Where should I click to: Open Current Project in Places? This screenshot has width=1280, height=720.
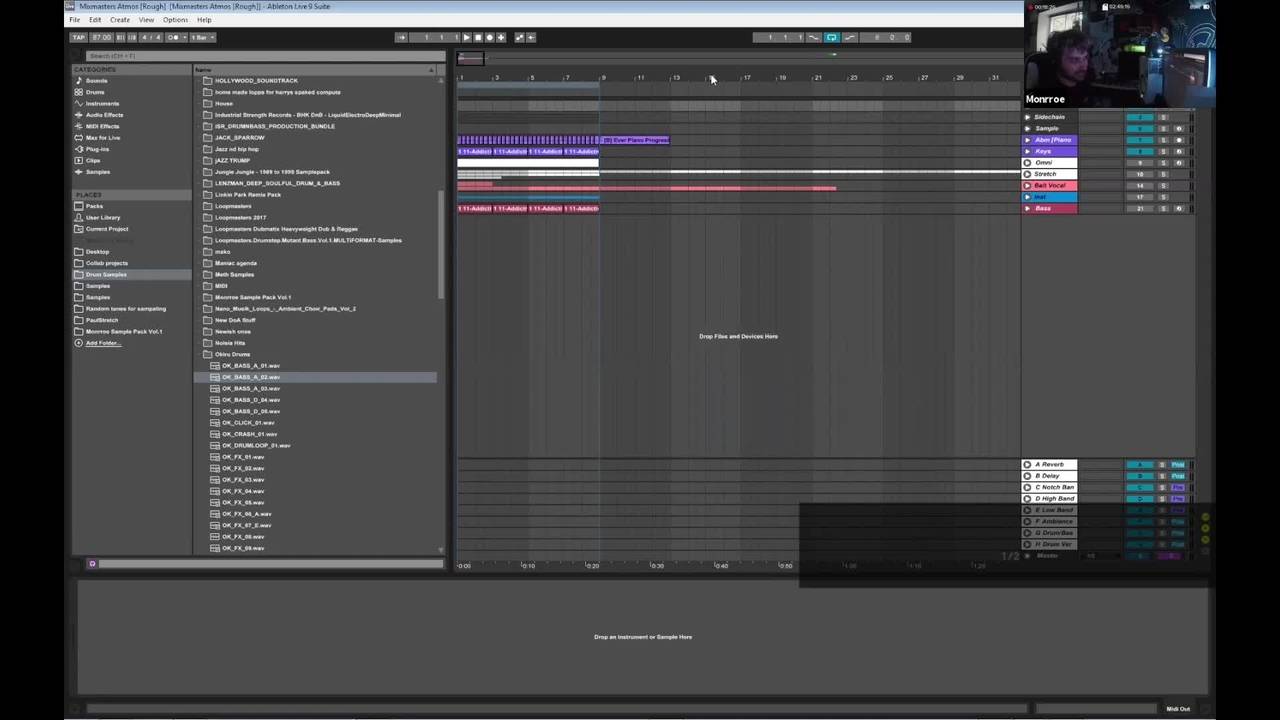pyautogui.click(x=107, y=229)
